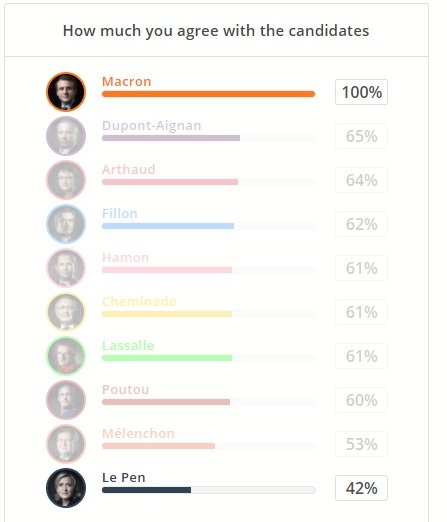This screenshot has width=447, height=522.
Task: Click Le Pen's dark agreement bar
Action: click(x=146, y=490)
